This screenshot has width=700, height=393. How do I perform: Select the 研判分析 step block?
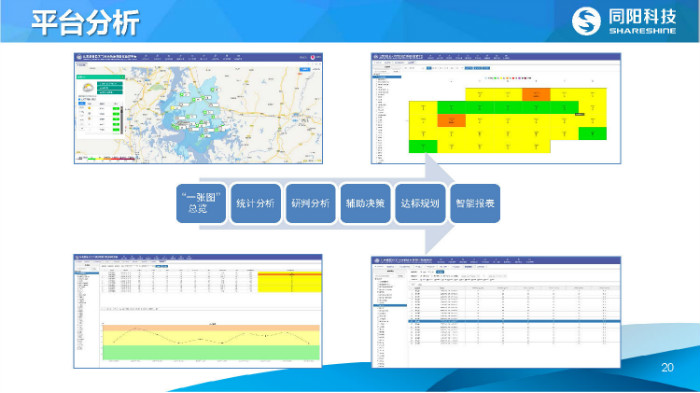pyautogui.click(x=311, y=203)
